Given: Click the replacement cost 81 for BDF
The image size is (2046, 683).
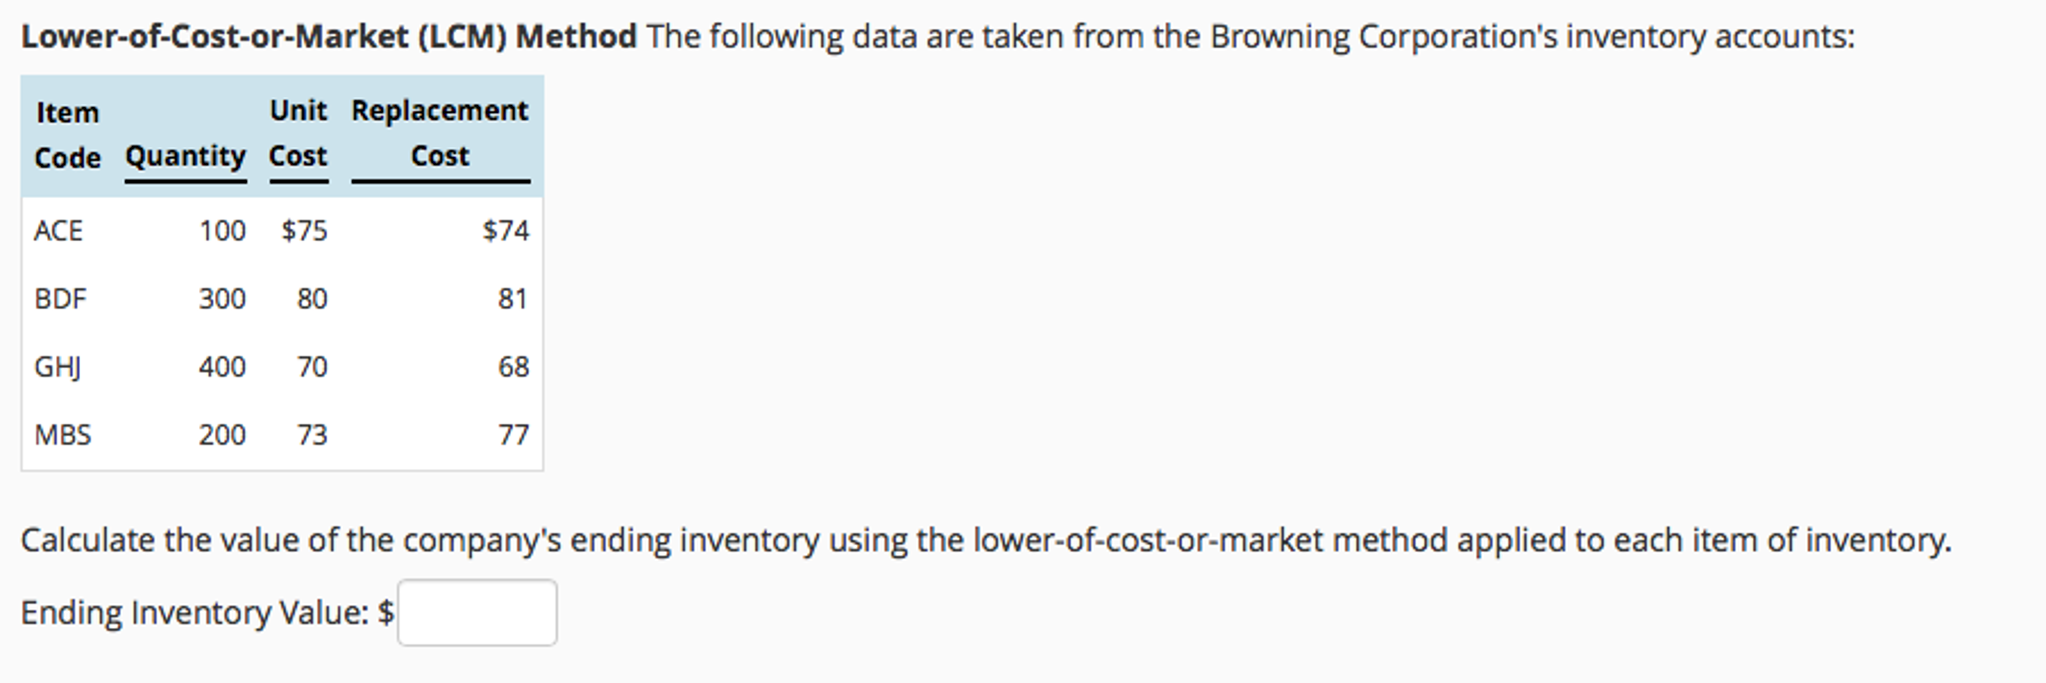Looking at the screenshot, I should [515, 299].
